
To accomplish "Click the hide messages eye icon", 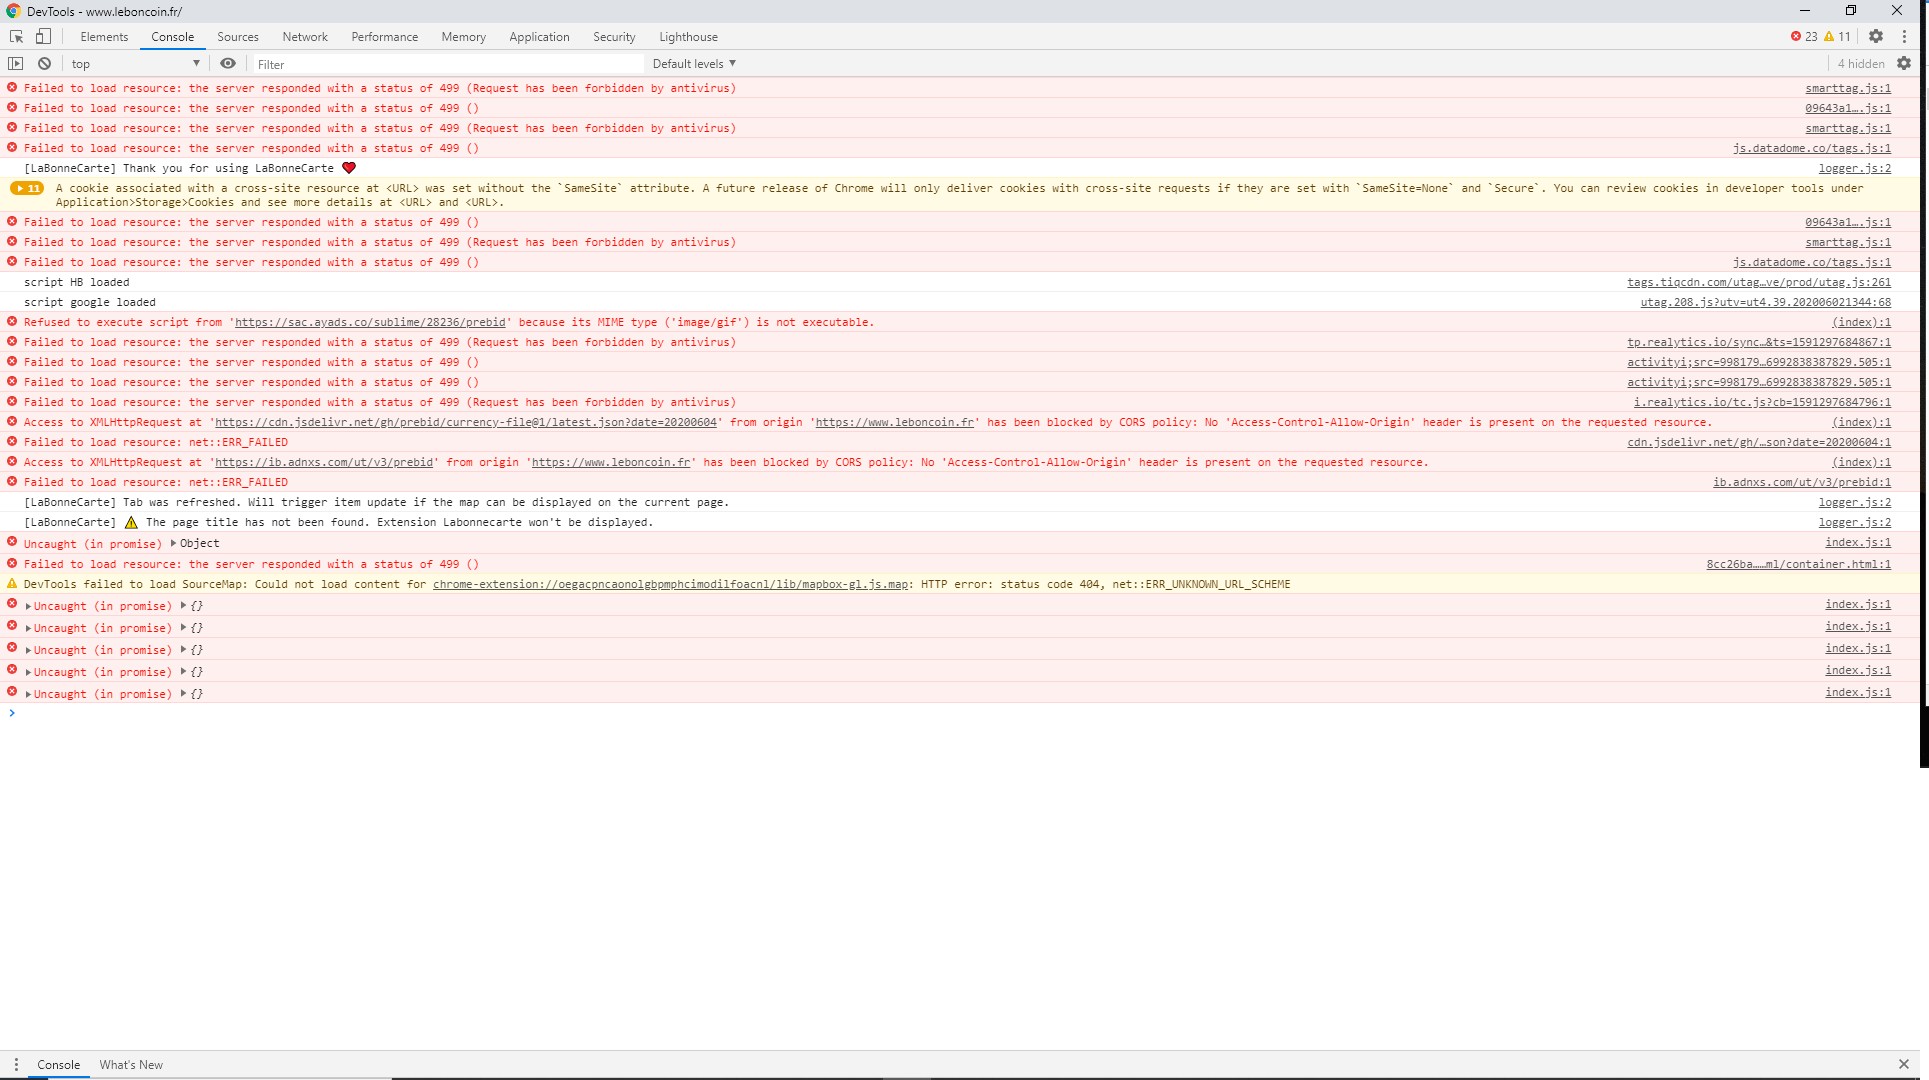I will [228, 62].
